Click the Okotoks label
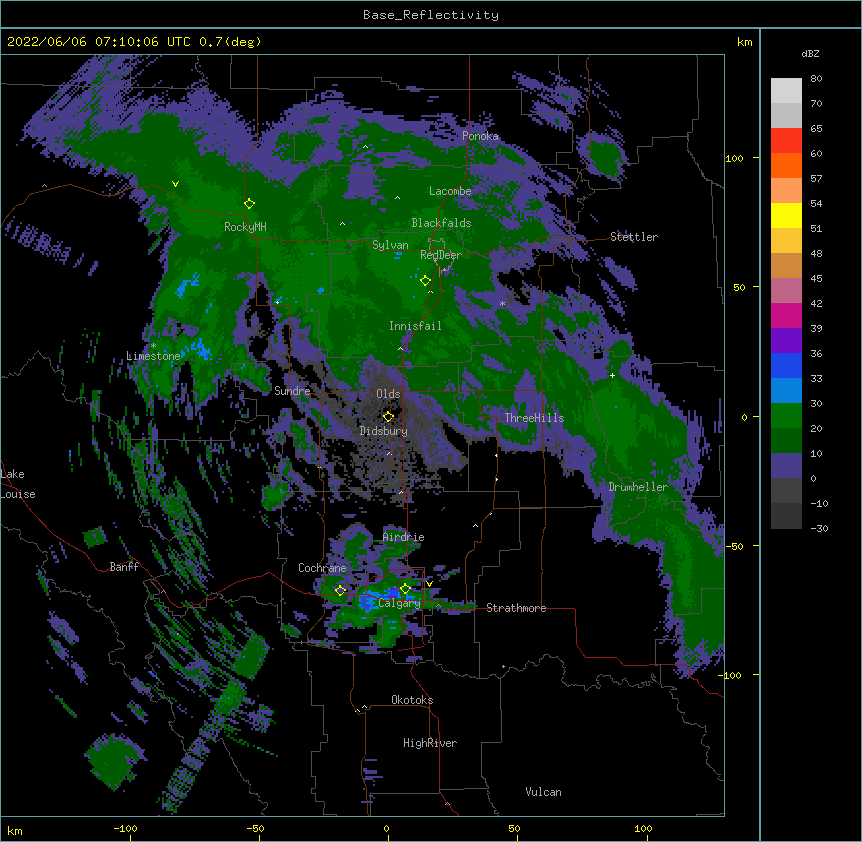 [x=412, y=700]
